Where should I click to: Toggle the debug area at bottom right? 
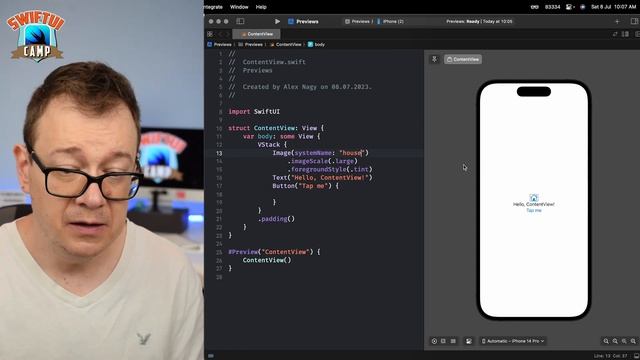click(636, 356)
